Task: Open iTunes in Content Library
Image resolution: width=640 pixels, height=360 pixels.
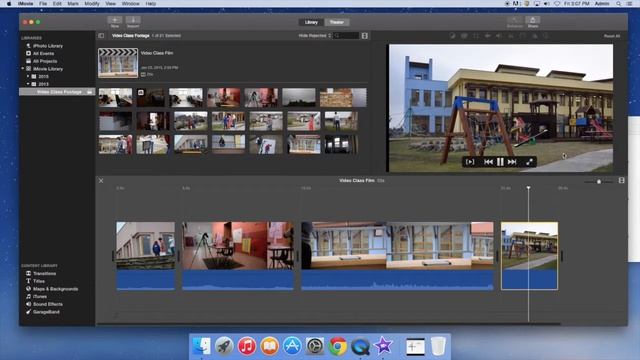Action: click(x=40, y=297)
